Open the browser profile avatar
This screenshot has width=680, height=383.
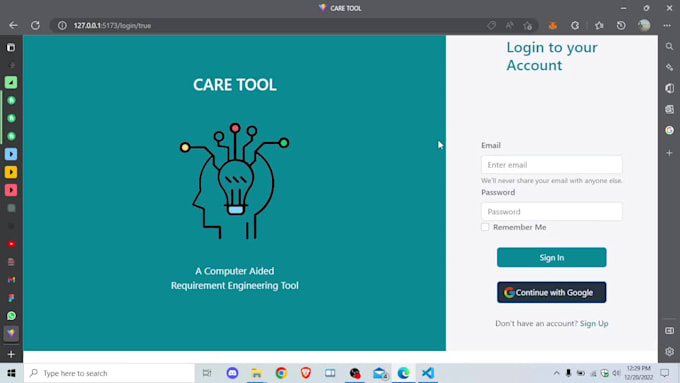644,25
